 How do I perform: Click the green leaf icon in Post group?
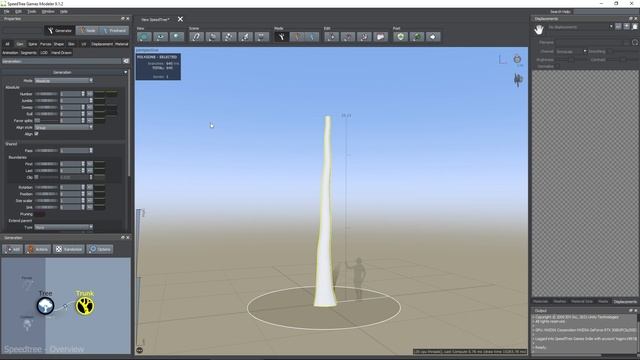(417, 37)
